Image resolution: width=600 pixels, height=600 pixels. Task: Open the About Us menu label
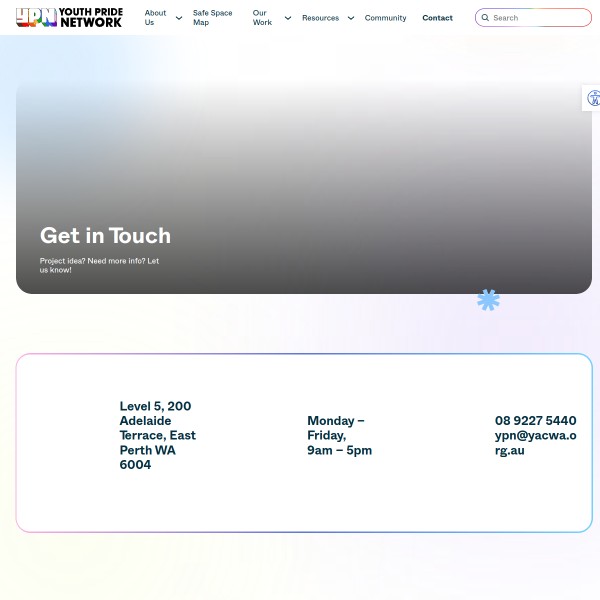(155, 18)
